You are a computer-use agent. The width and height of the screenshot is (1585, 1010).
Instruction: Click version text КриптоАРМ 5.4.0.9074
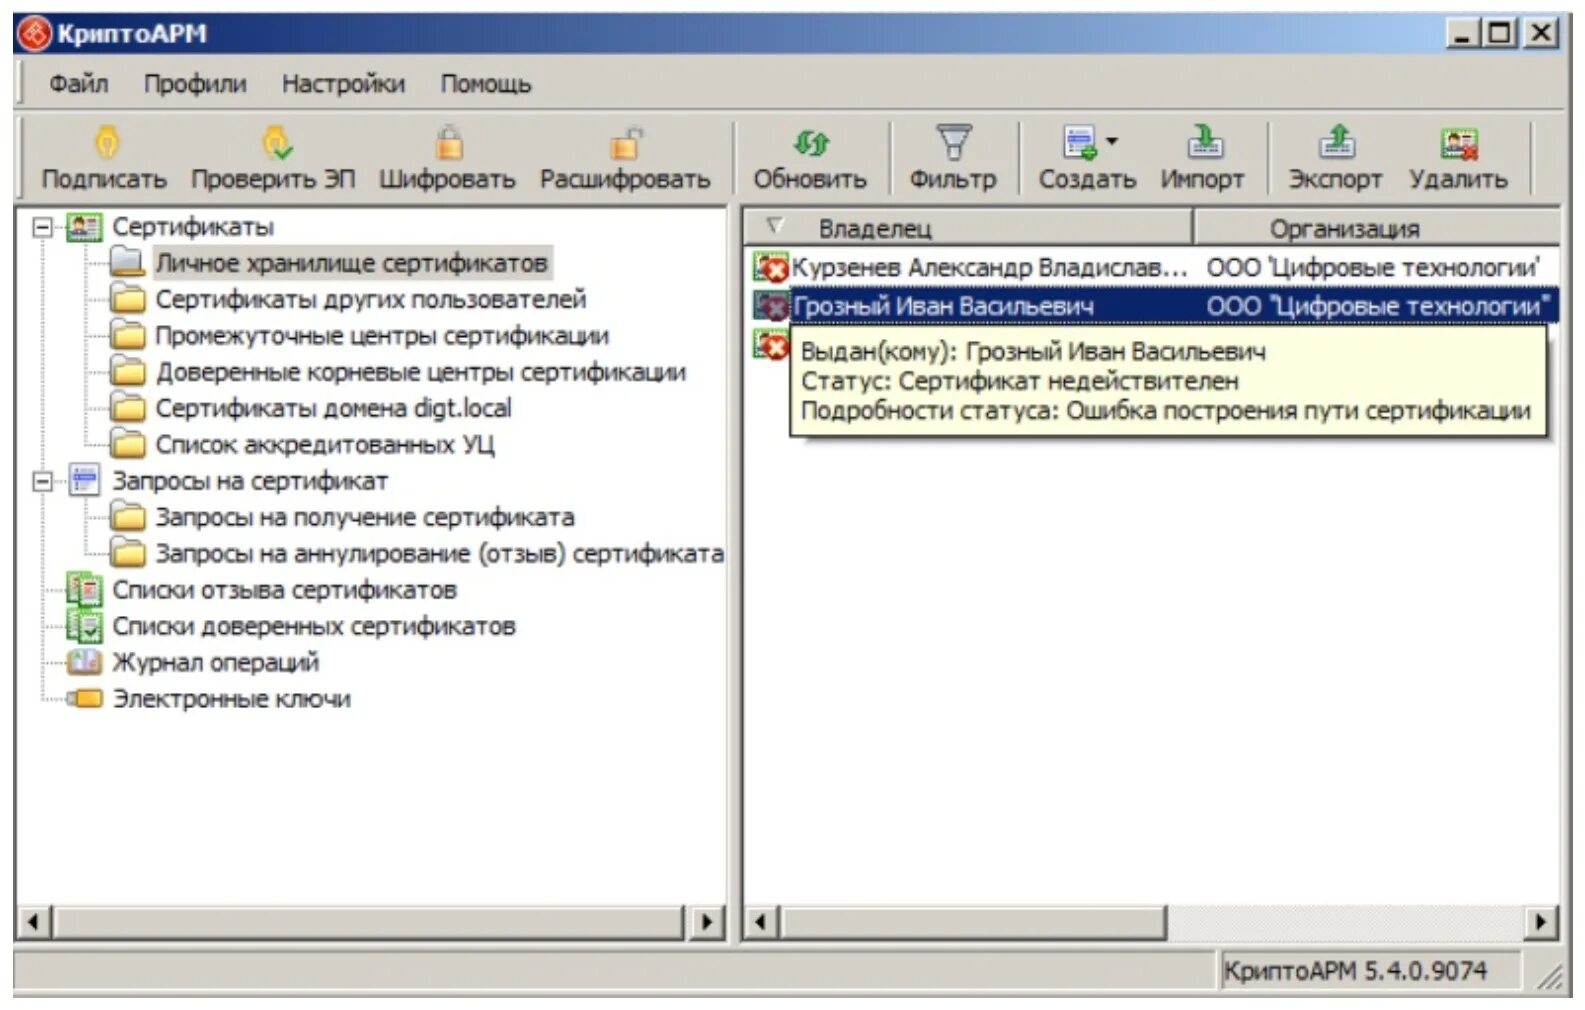tap(1355, 971)
